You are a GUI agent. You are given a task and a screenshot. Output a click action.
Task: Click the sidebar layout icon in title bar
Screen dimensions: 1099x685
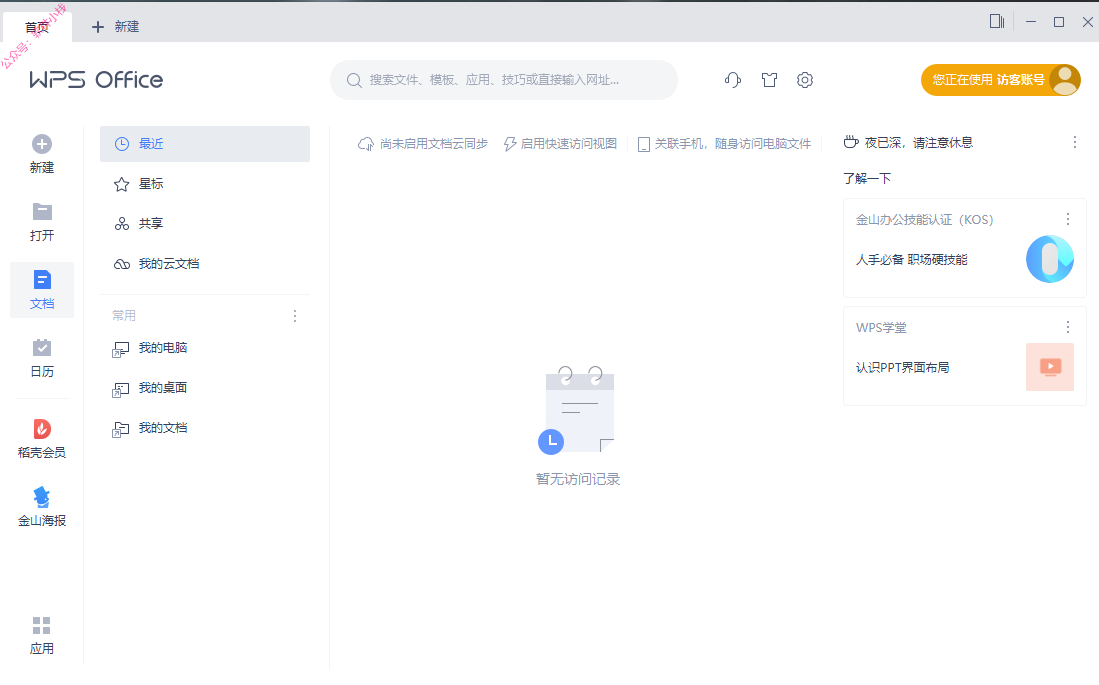point(997,22)
